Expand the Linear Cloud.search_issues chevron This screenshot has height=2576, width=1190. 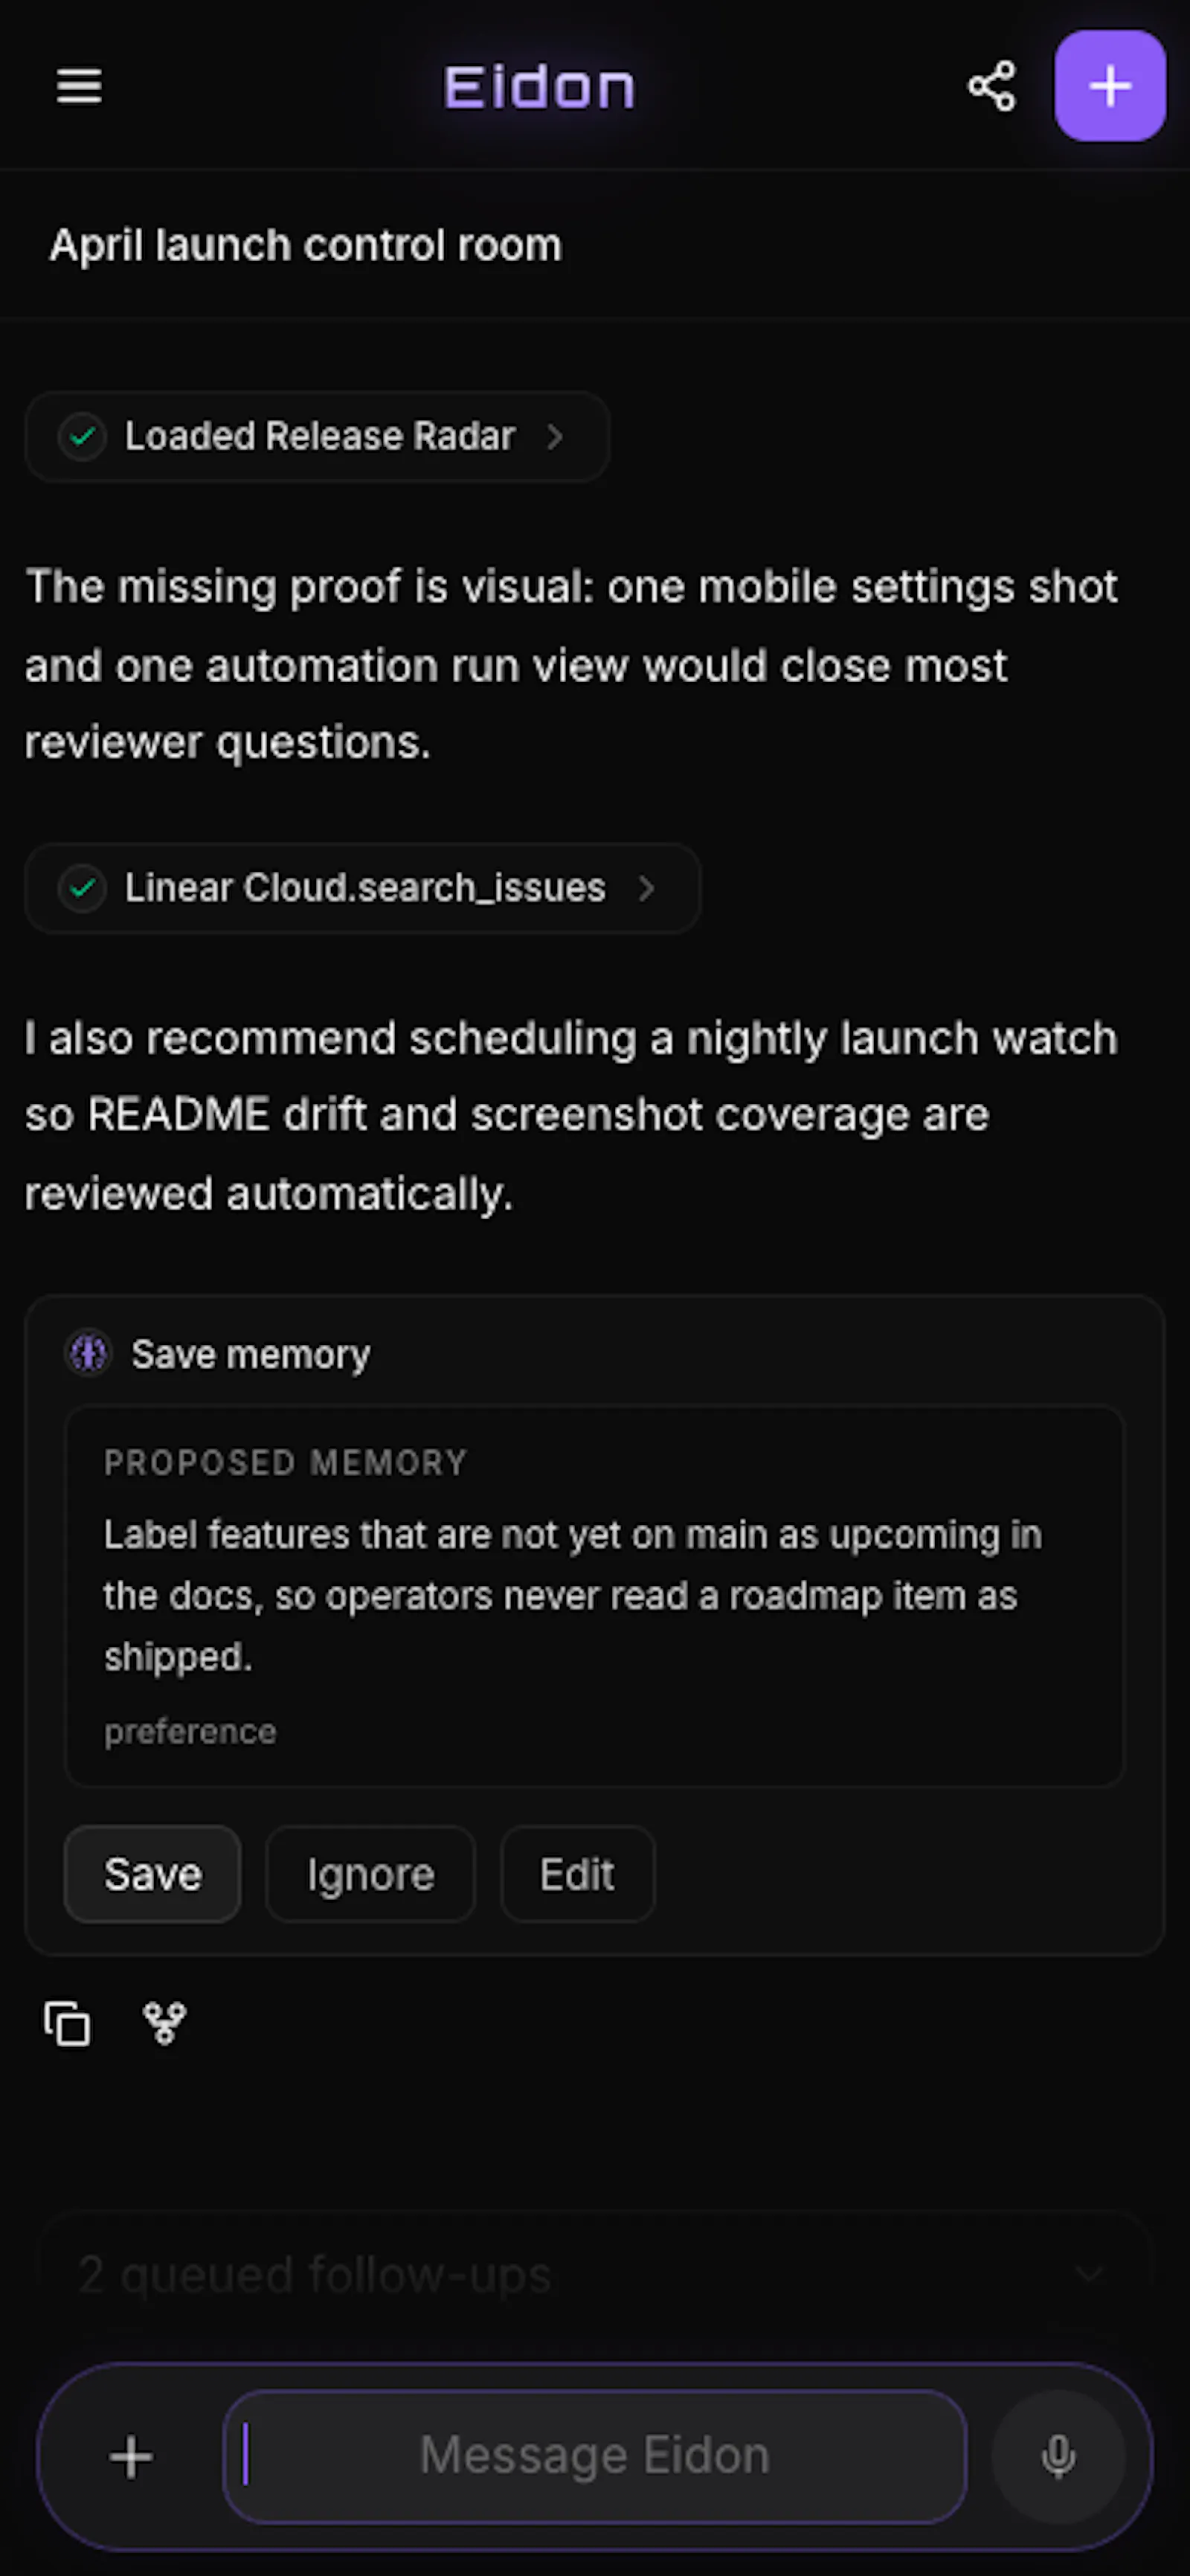646,888
